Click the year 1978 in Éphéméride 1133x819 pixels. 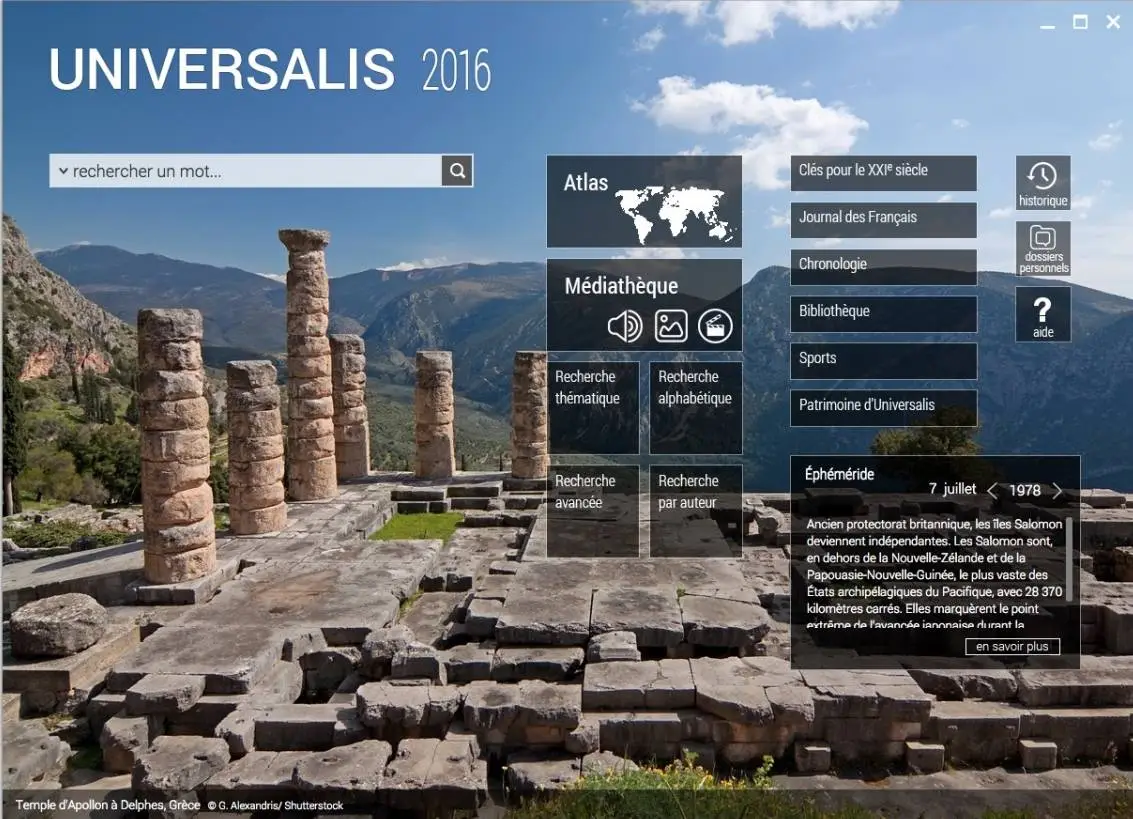1025,490
